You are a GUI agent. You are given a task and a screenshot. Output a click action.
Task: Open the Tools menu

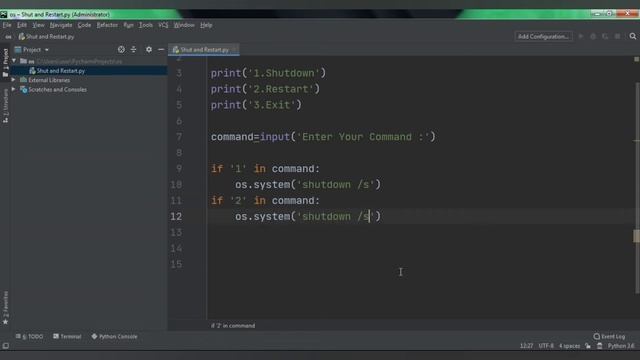pyautogui.click(x=146, y=25)
